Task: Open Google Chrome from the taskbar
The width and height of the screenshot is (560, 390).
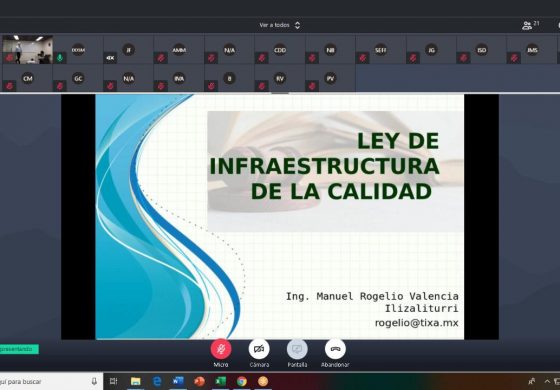Action: tap(241, 381)
